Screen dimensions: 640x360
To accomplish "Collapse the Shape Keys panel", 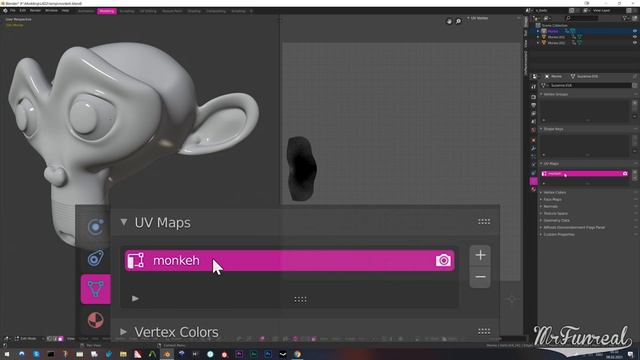I will (x=541, y=129).
